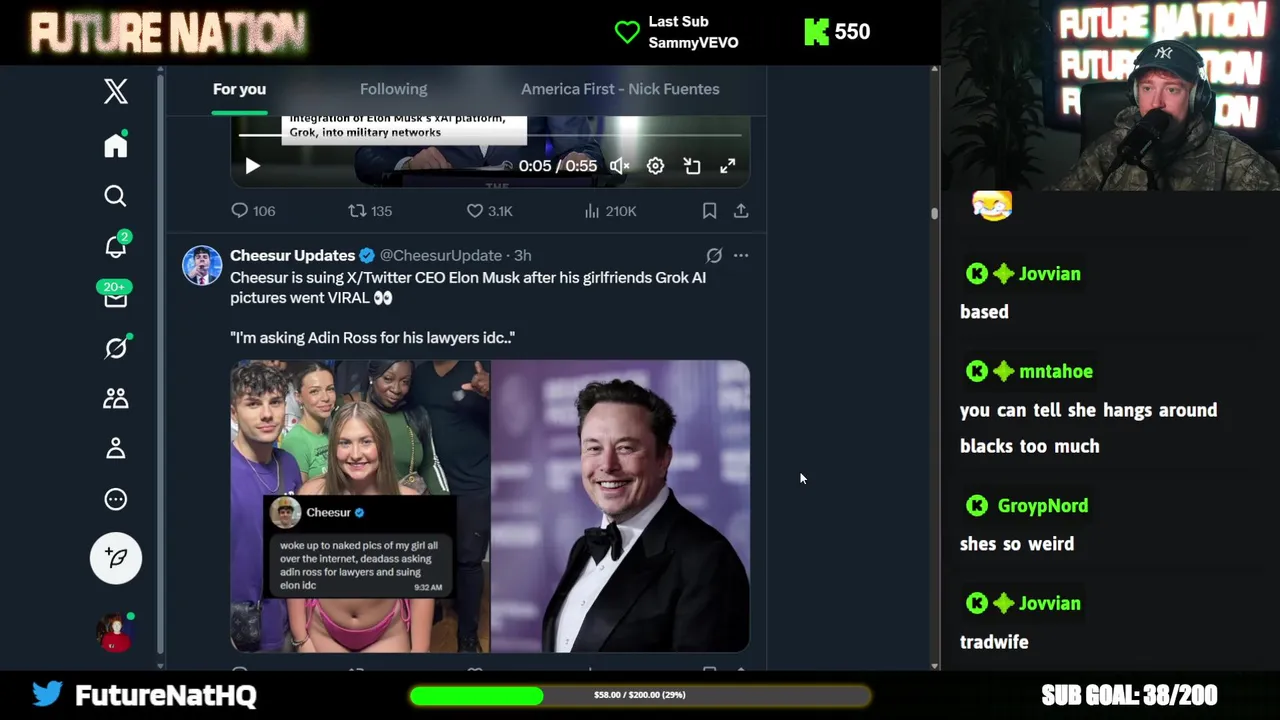Screen dimensions: 1280x720
Task: Click Jovvian username above 'based'
Action: pos(1049,274)
